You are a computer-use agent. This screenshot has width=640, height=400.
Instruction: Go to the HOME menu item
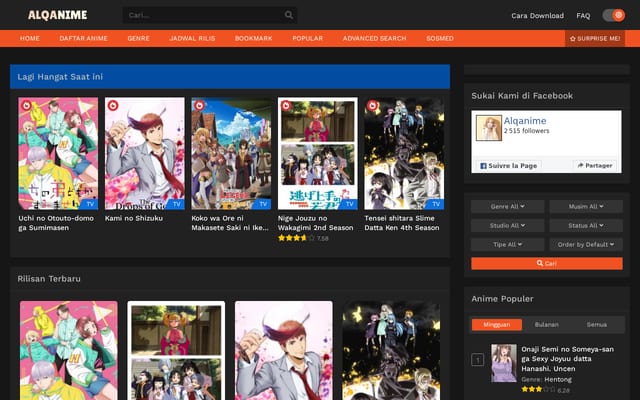(x=30, y=38)
